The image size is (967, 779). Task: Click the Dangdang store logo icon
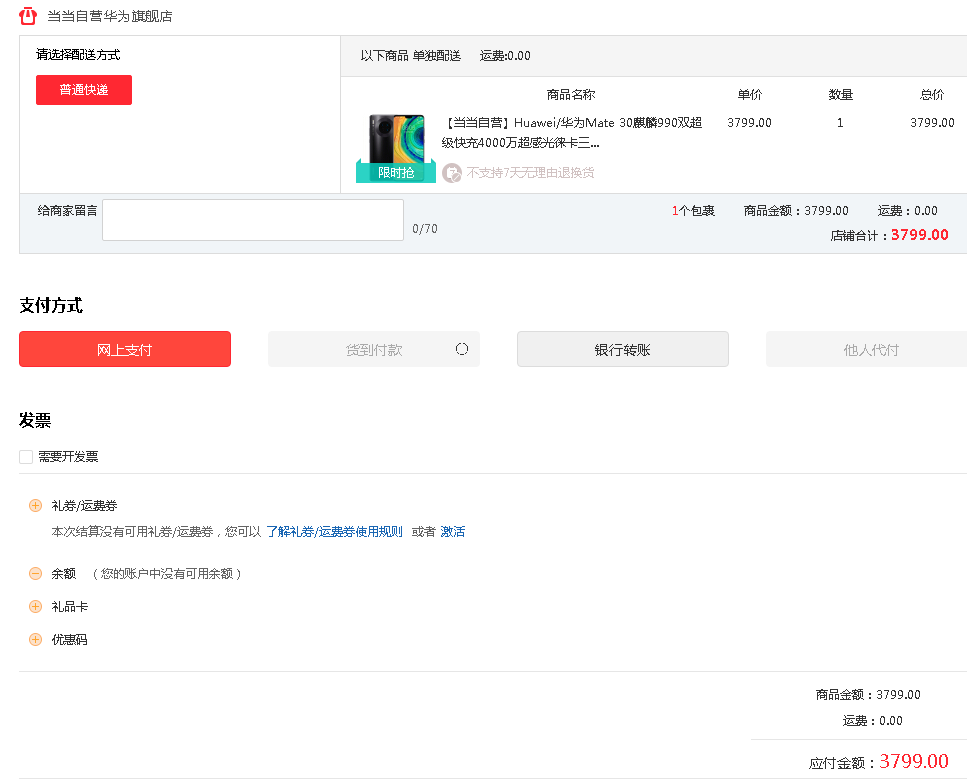point(28,16)
